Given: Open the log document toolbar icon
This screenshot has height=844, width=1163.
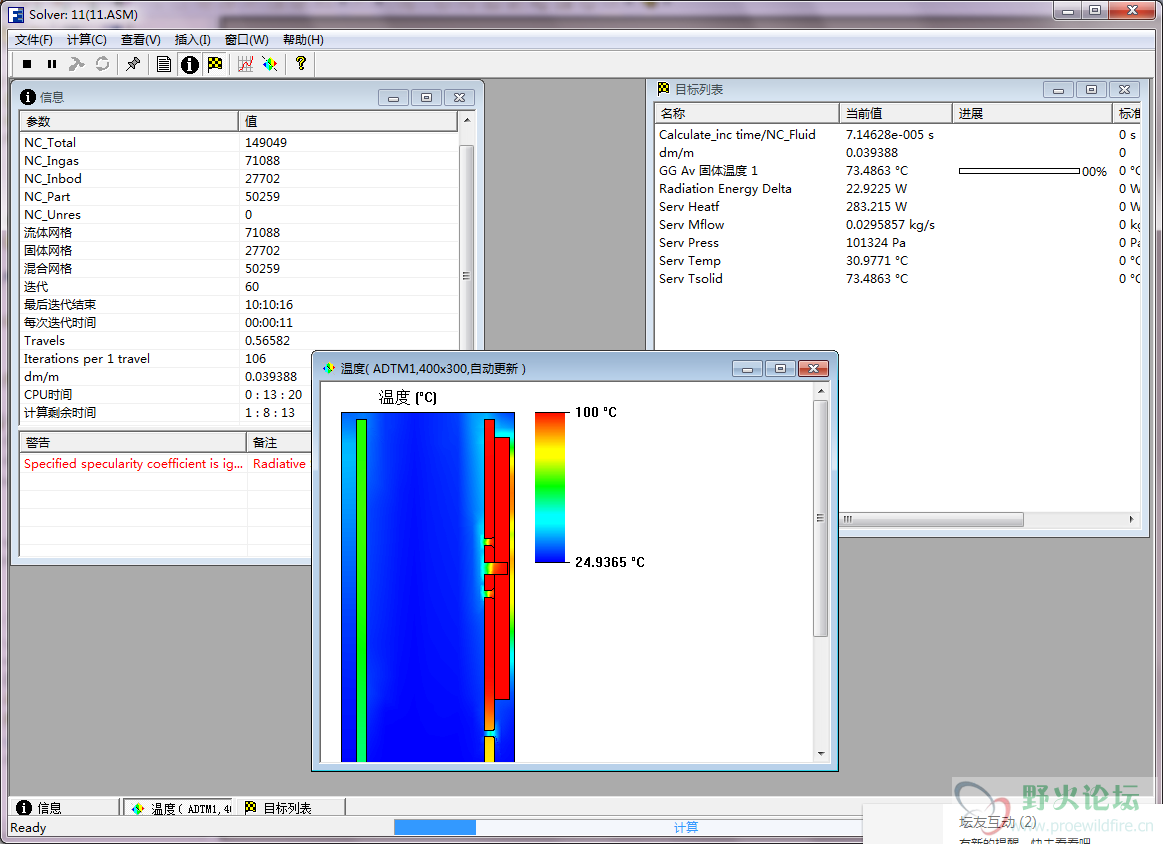Looking at the screenshot, I should tap(164, 65).
